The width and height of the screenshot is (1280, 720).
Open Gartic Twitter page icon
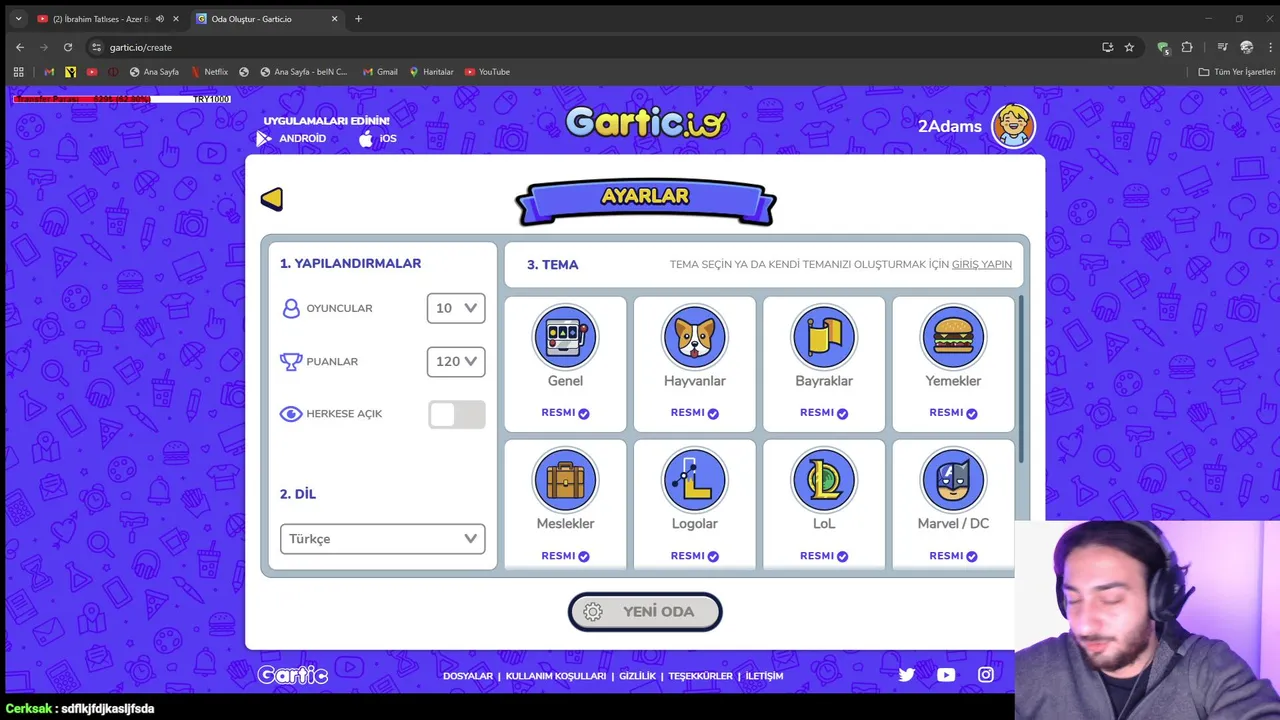907,675
